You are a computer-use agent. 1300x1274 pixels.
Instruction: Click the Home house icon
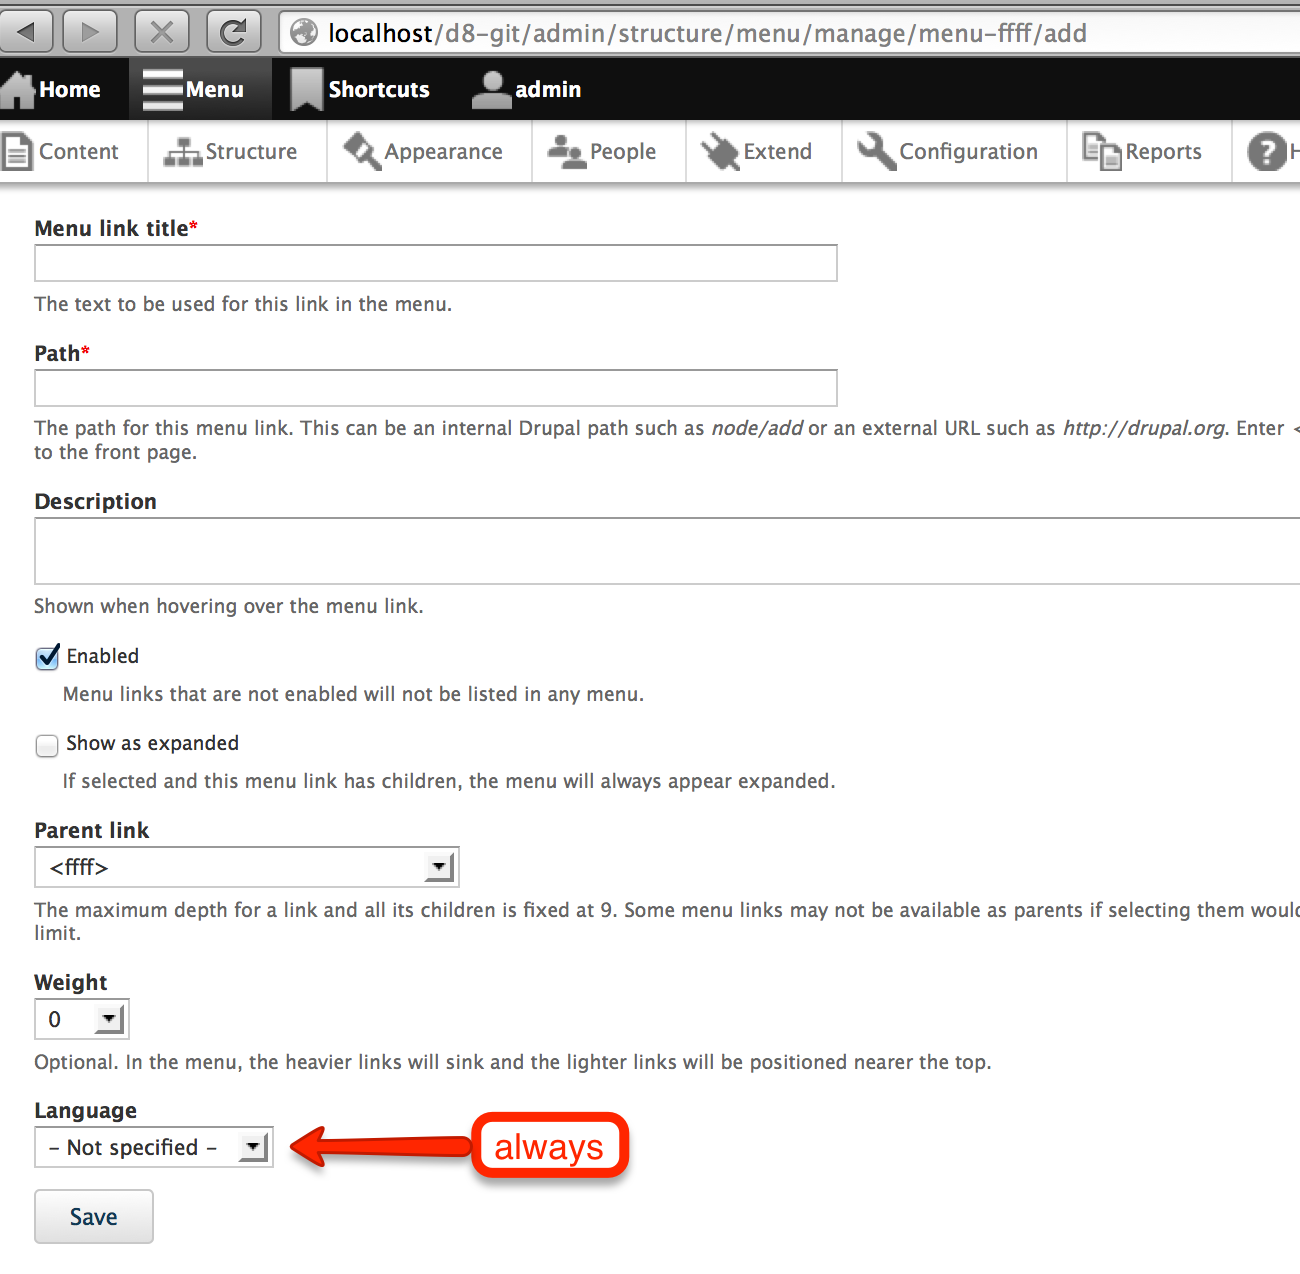click(18, 89)
